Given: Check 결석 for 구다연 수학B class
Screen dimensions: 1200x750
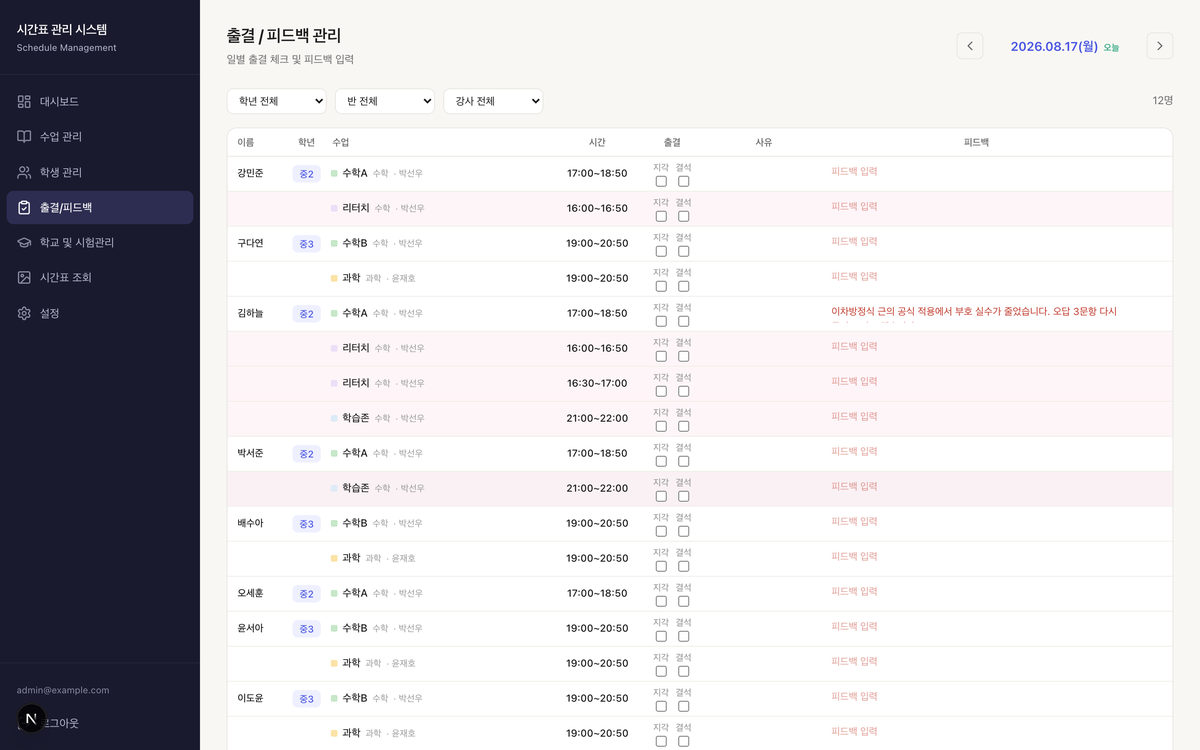Looking at the screenshot, I should point(683,251).
